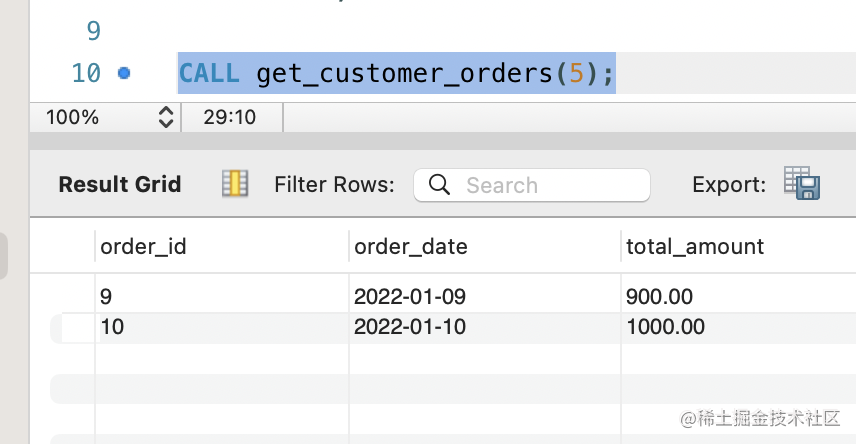Select the 1000.00 total amount cell
Viewport: 856px width, 444px height.
coord(665,327)
